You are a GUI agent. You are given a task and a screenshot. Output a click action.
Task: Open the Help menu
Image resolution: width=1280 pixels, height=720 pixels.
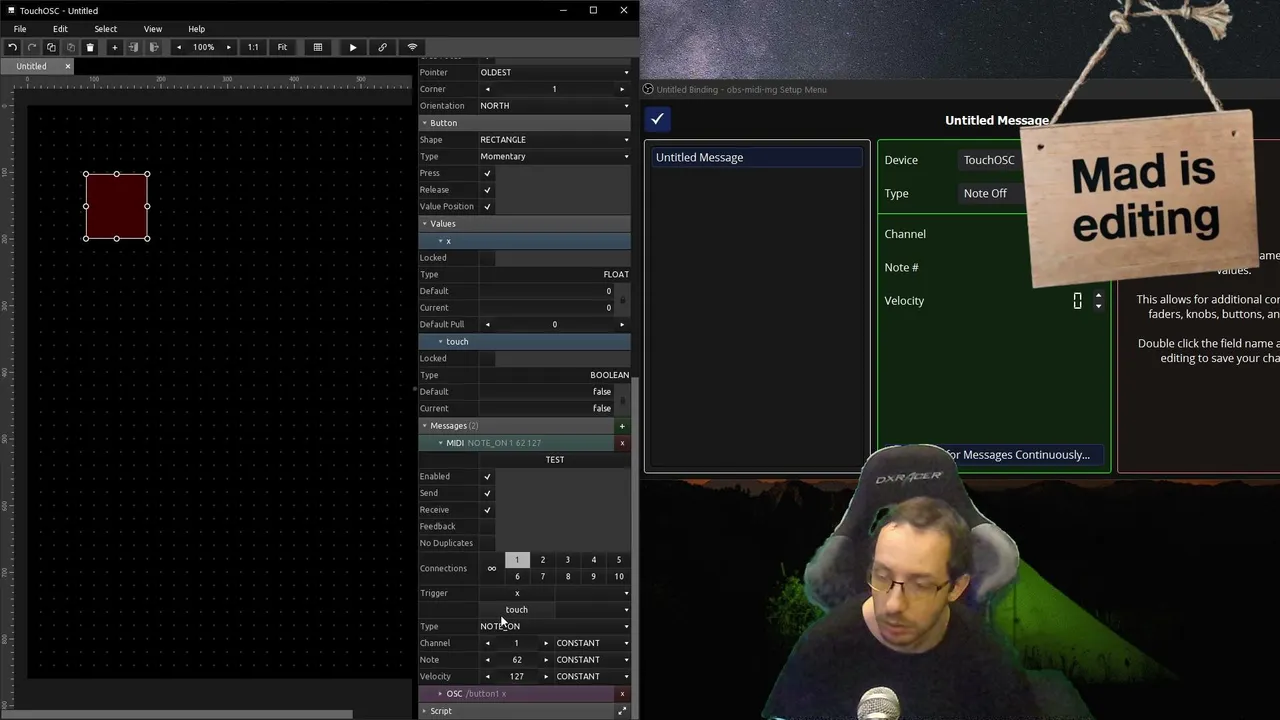pyautogui.click(x=196, y=29)
